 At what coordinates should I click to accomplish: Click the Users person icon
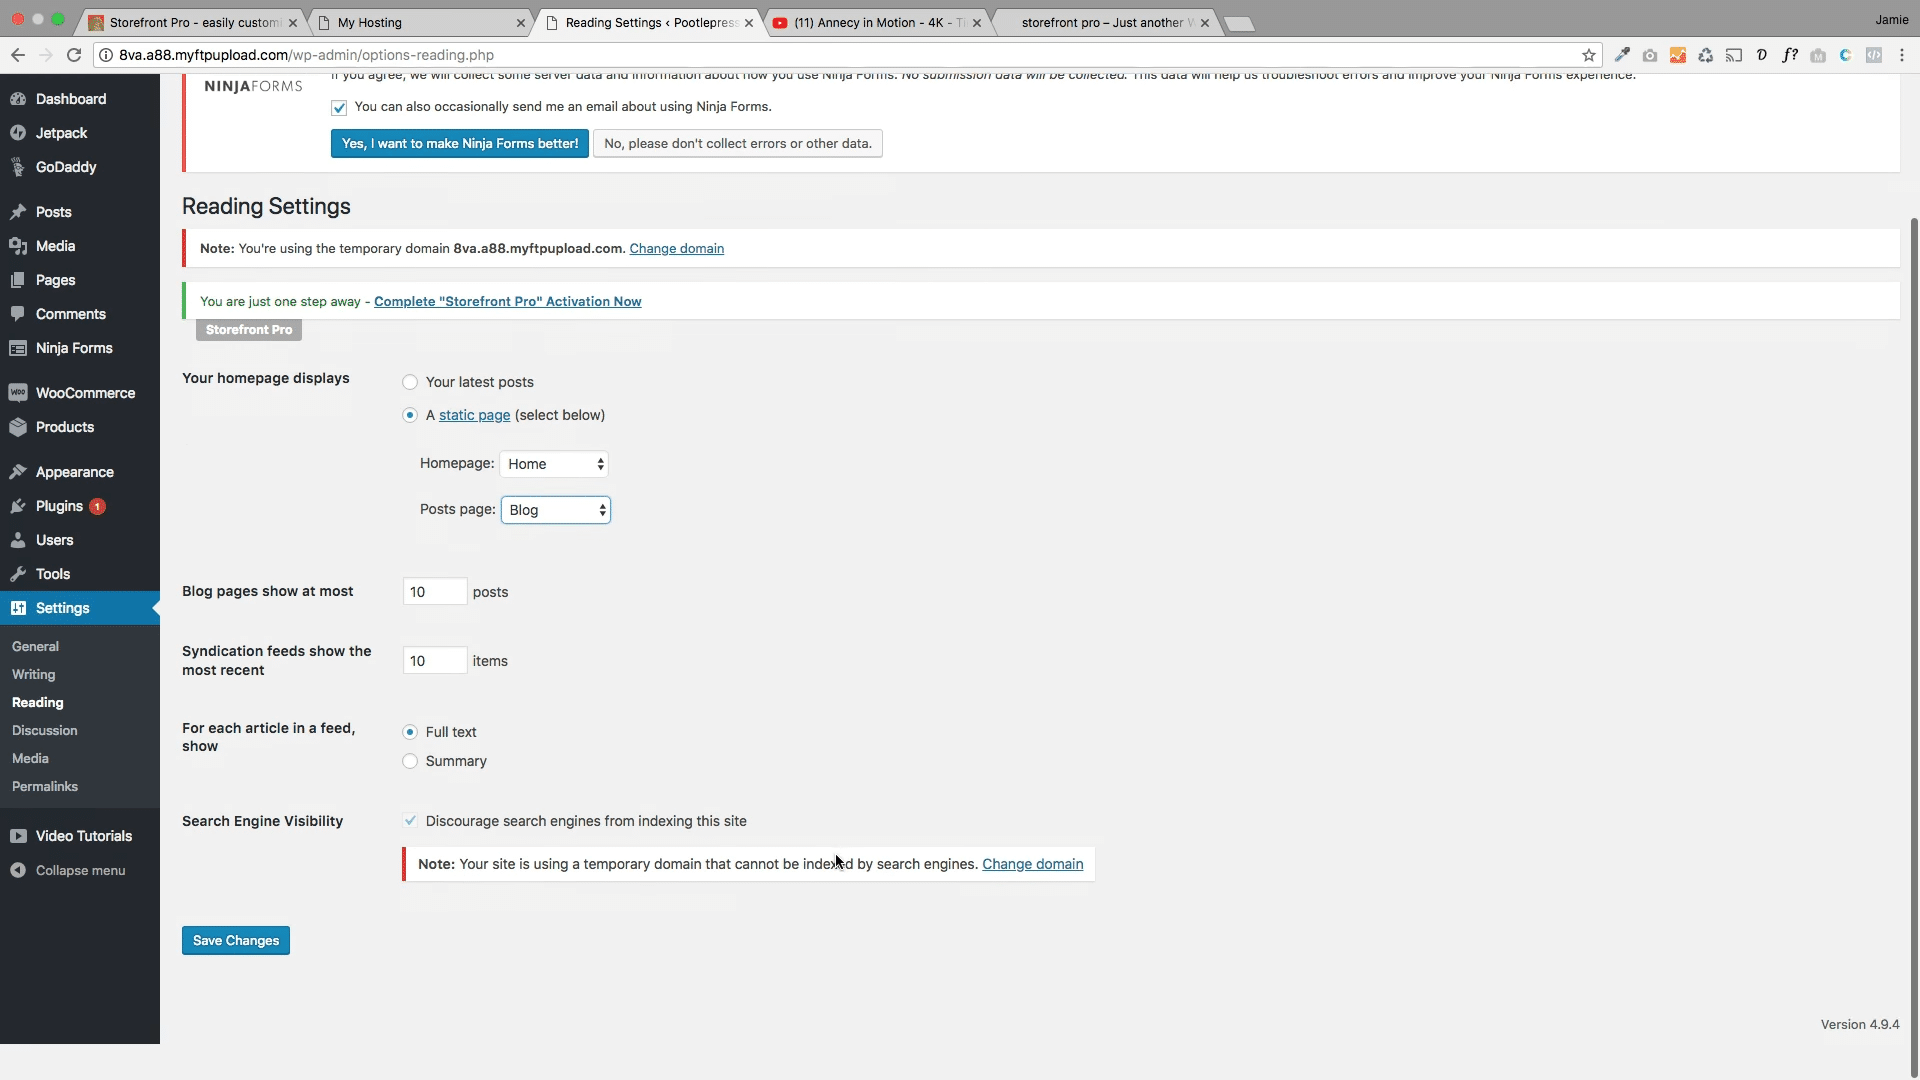tap(18, 540)
